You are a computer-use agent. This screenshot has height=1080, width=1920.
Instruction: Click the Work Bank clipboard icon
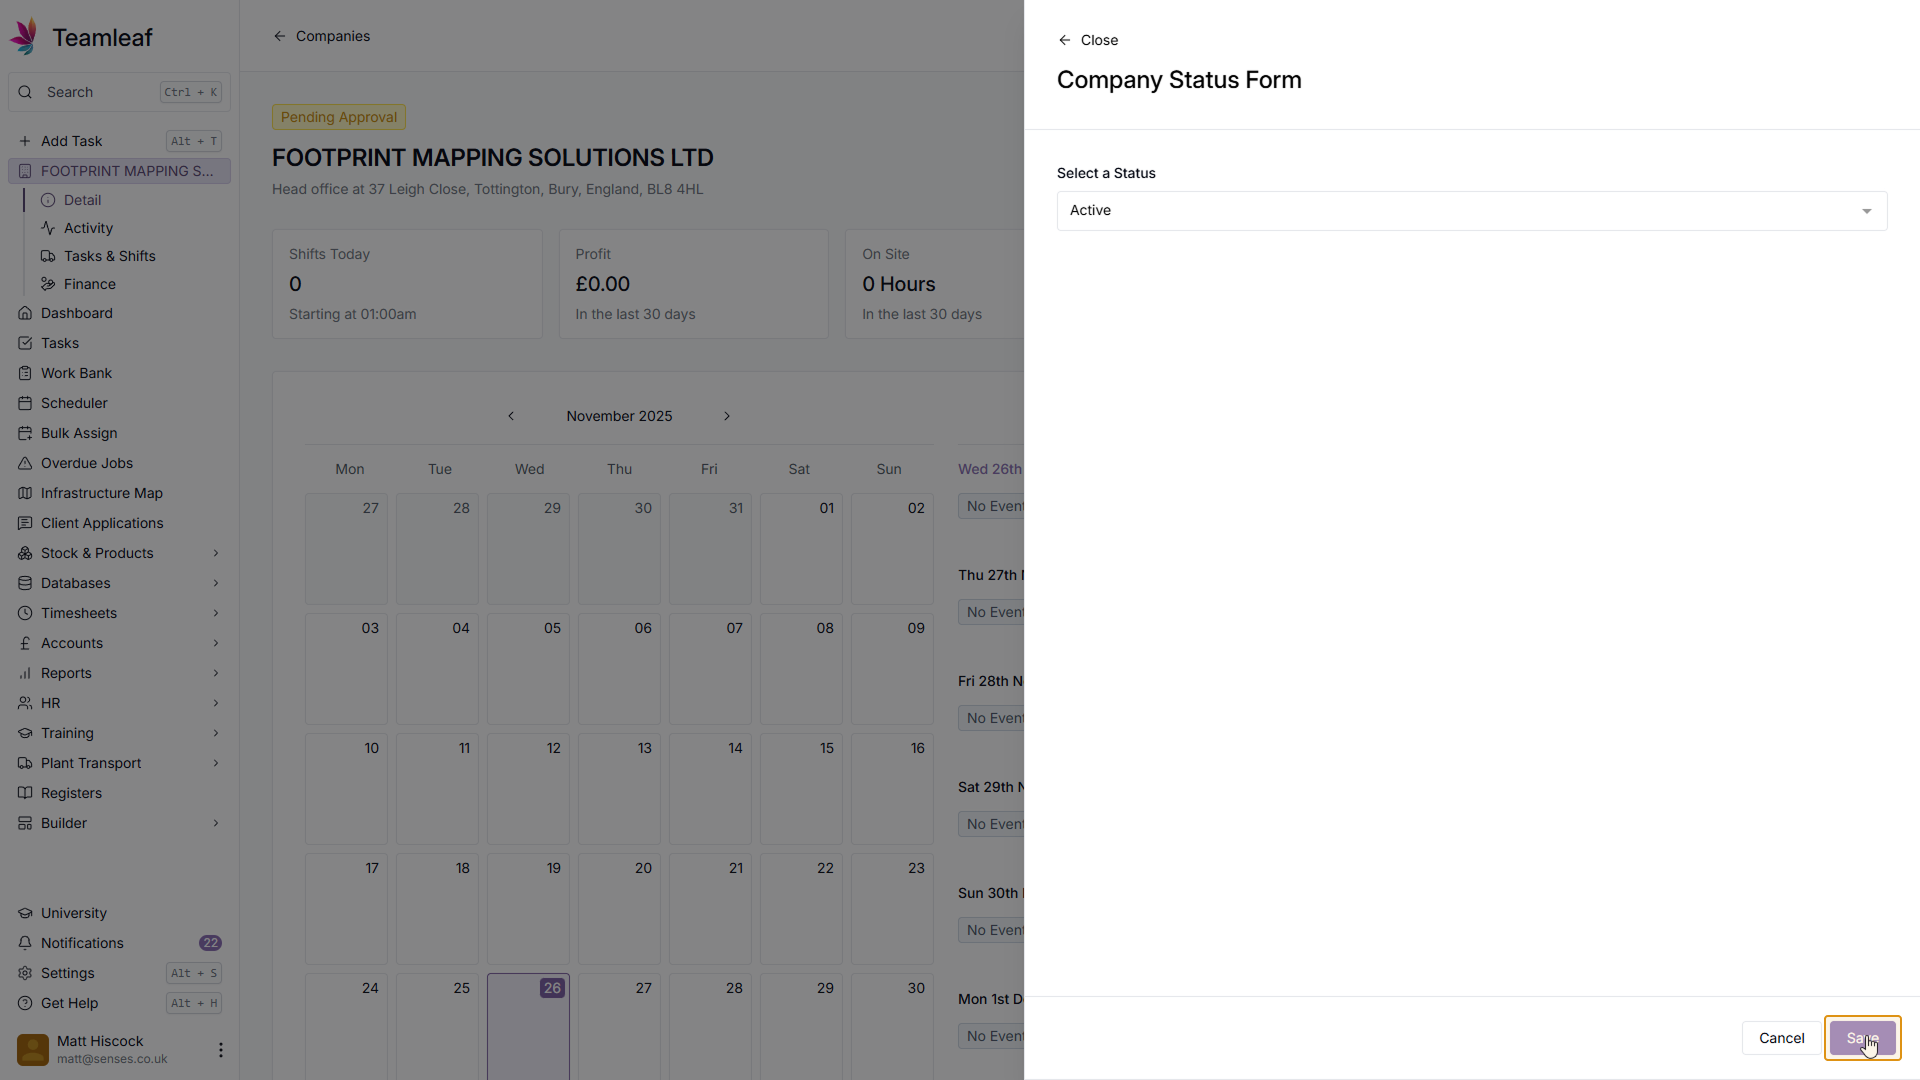point(25,373)
